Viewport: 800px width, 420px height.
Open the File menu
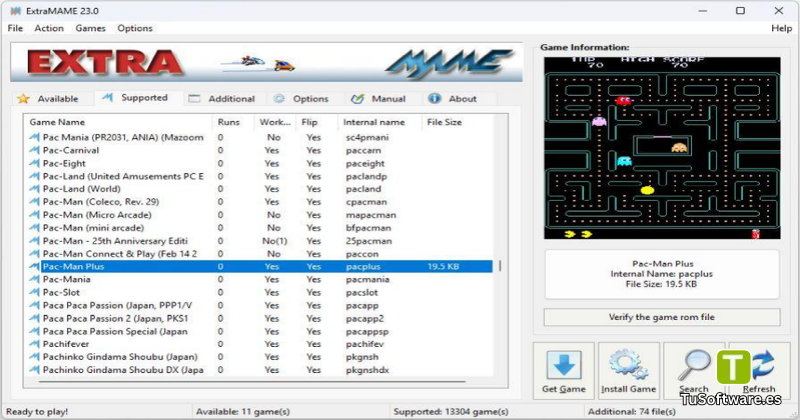tap(15, 28)
